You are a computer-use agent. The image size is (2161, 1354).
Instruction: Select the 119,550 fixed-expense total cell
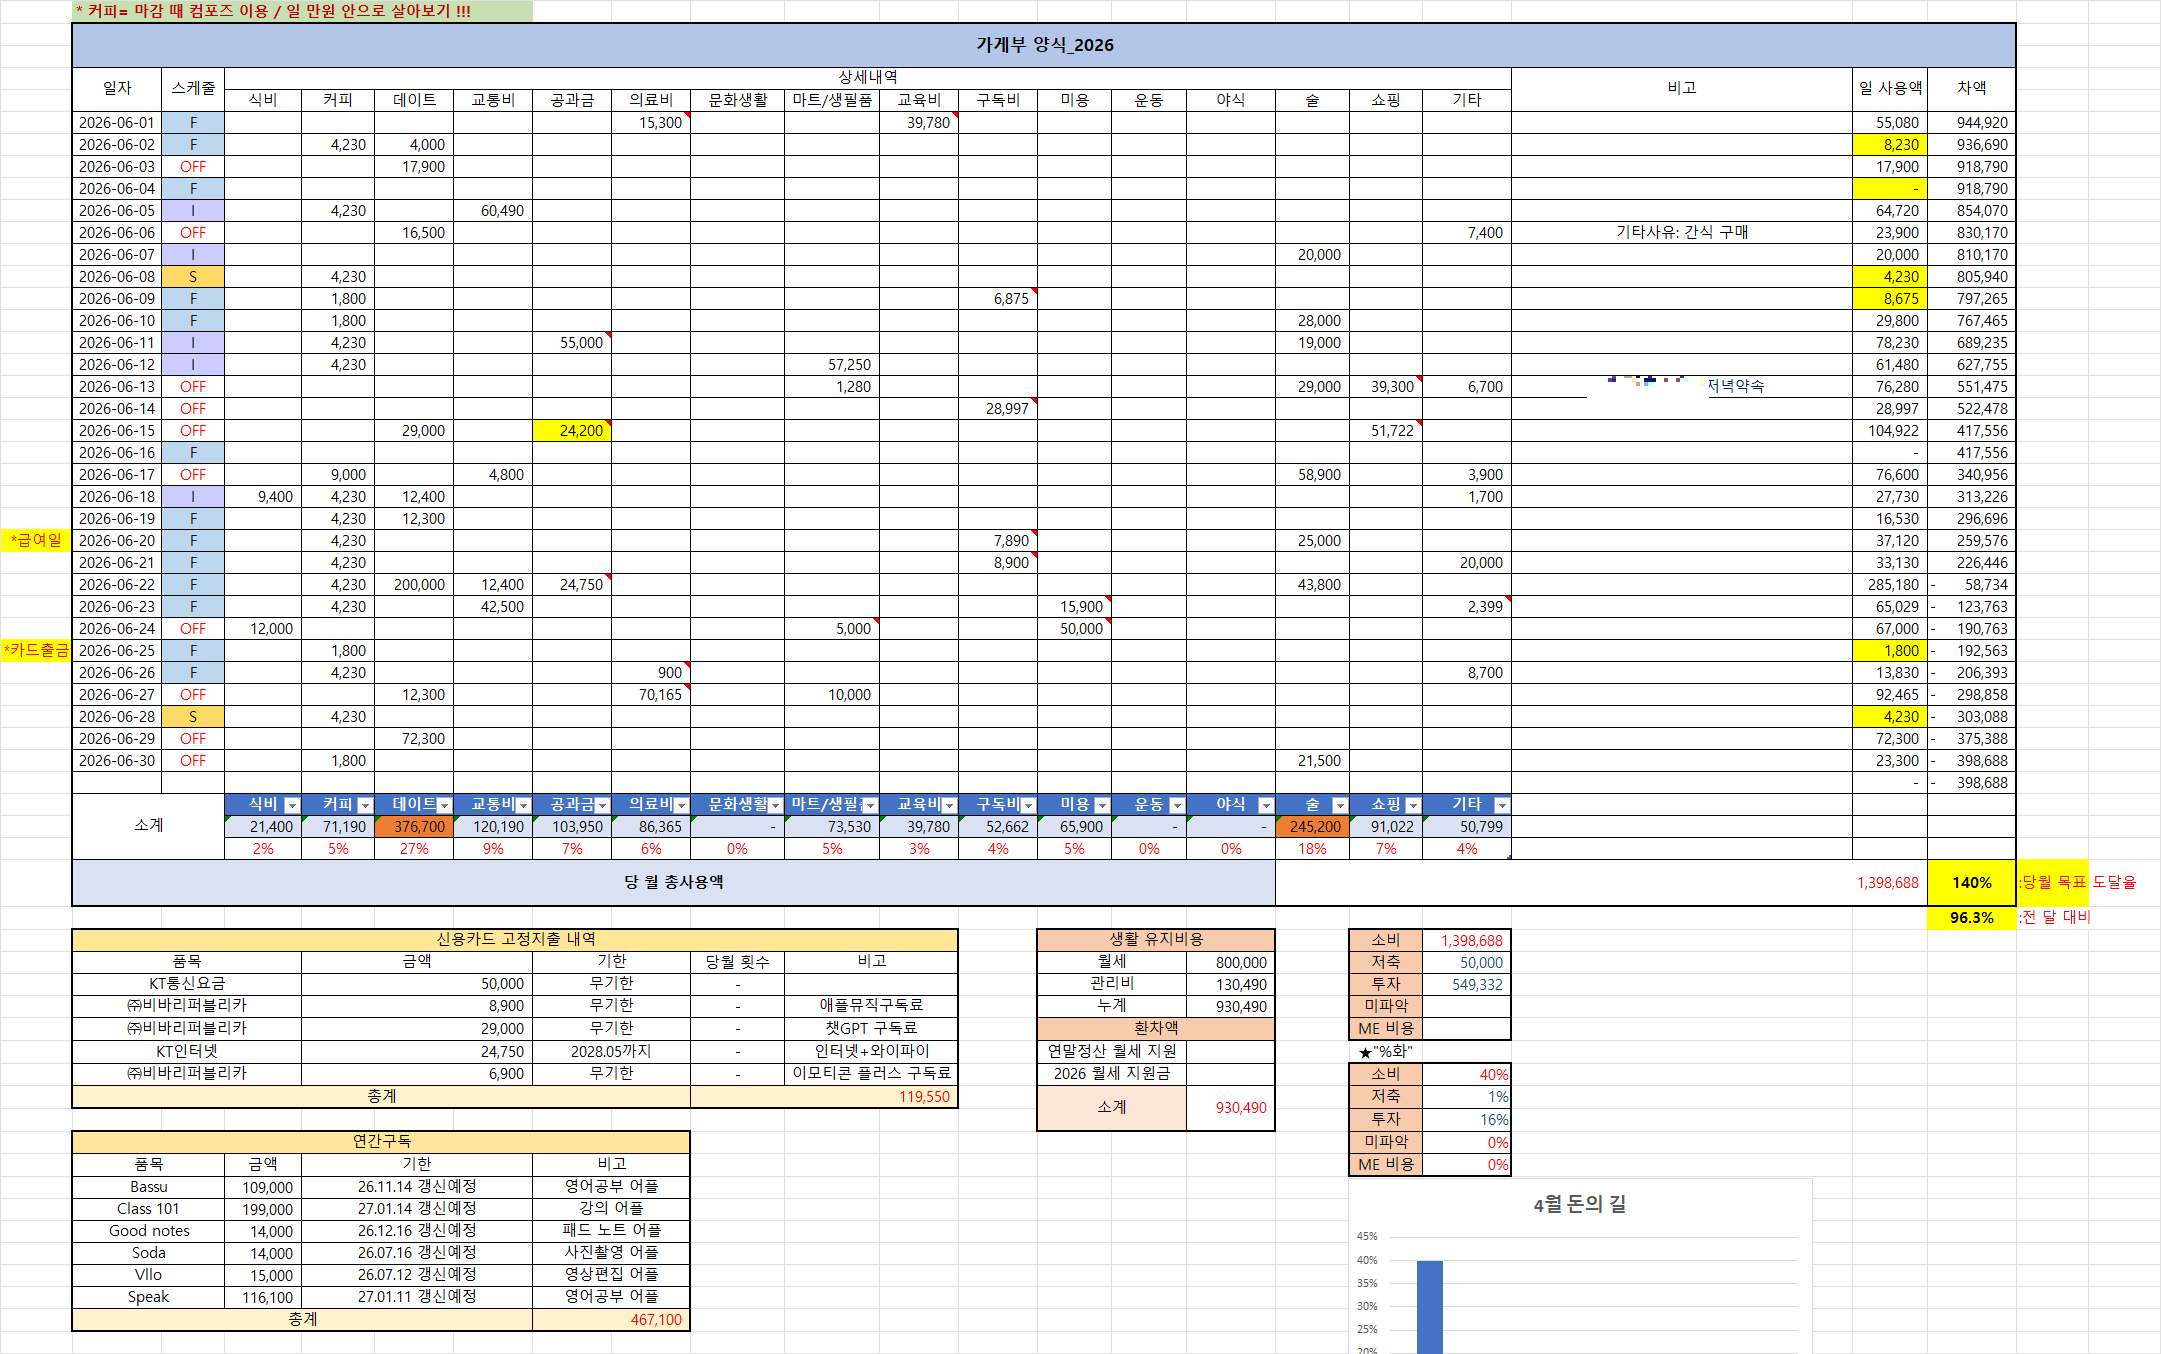(824, 1096)
